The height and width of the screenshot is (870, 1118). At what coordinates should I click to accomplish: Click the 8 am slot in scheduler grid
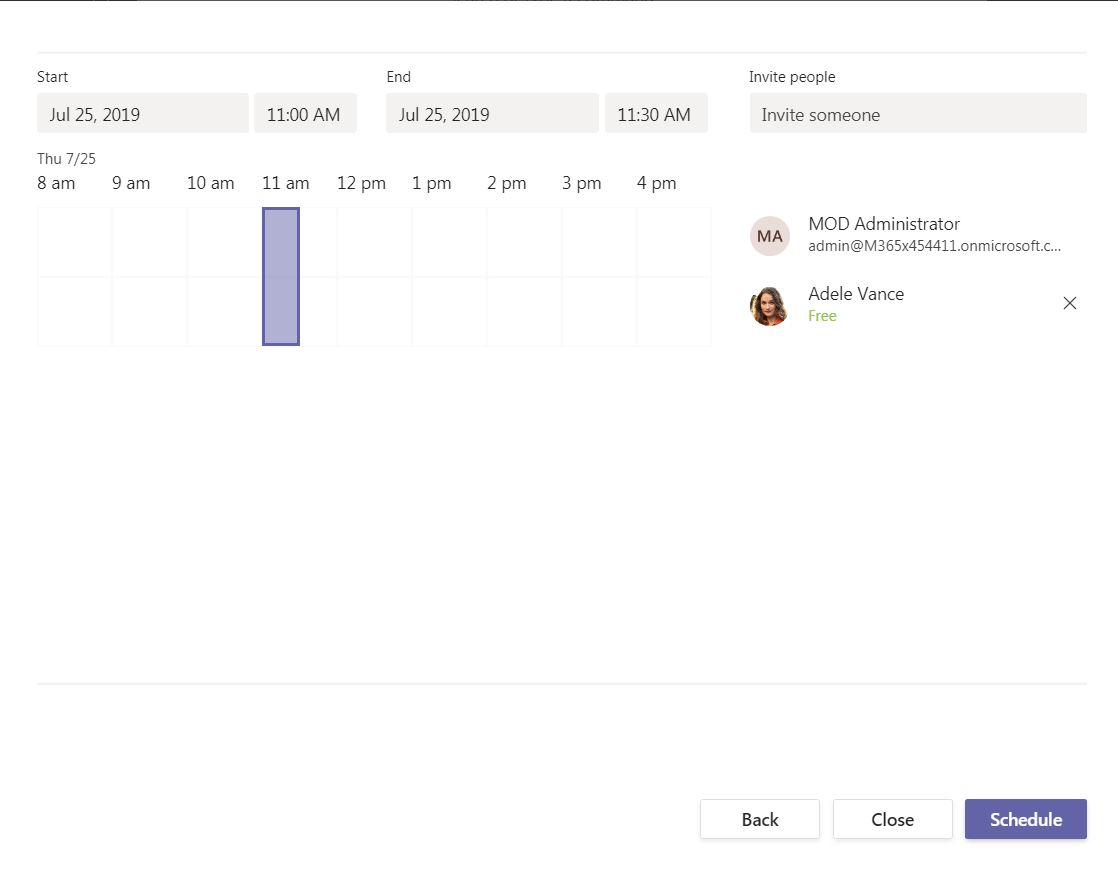(x=75, y=276)
